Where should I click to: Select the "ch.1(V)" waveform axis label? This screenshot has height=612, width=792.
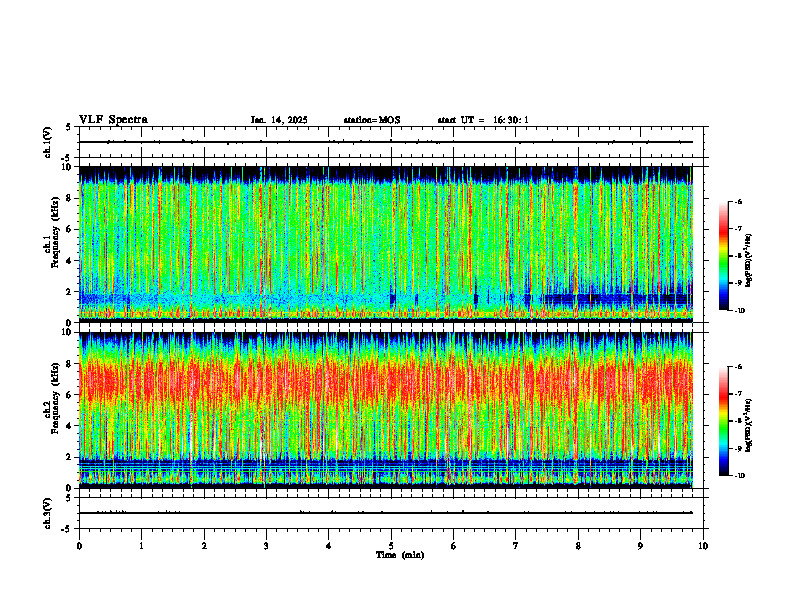(x=48, y=142)
